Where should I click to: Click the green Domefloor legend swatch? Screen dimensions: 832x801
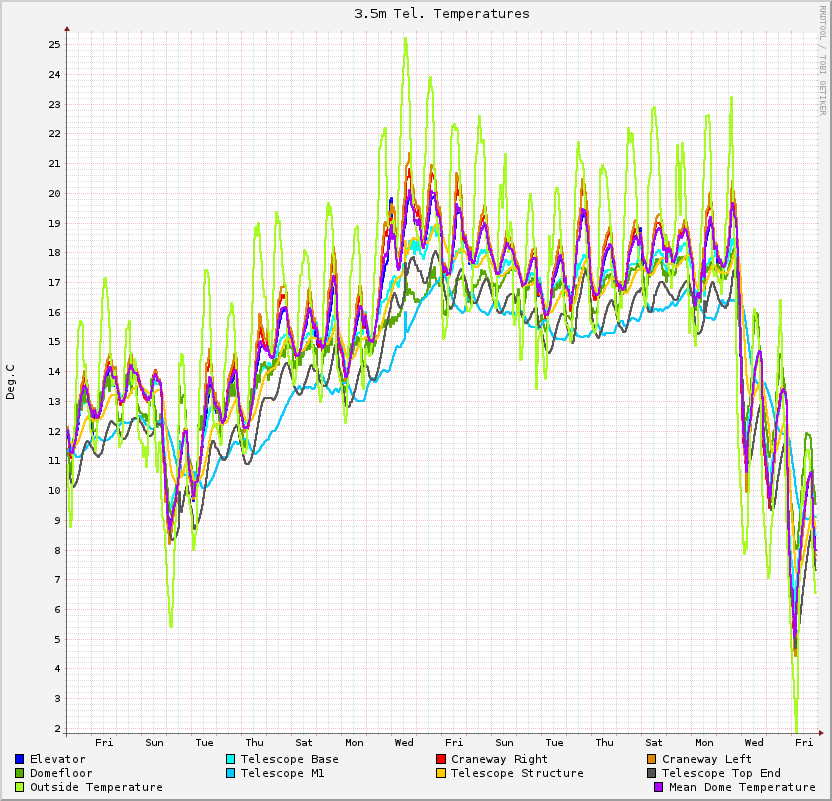click(19, 773)
